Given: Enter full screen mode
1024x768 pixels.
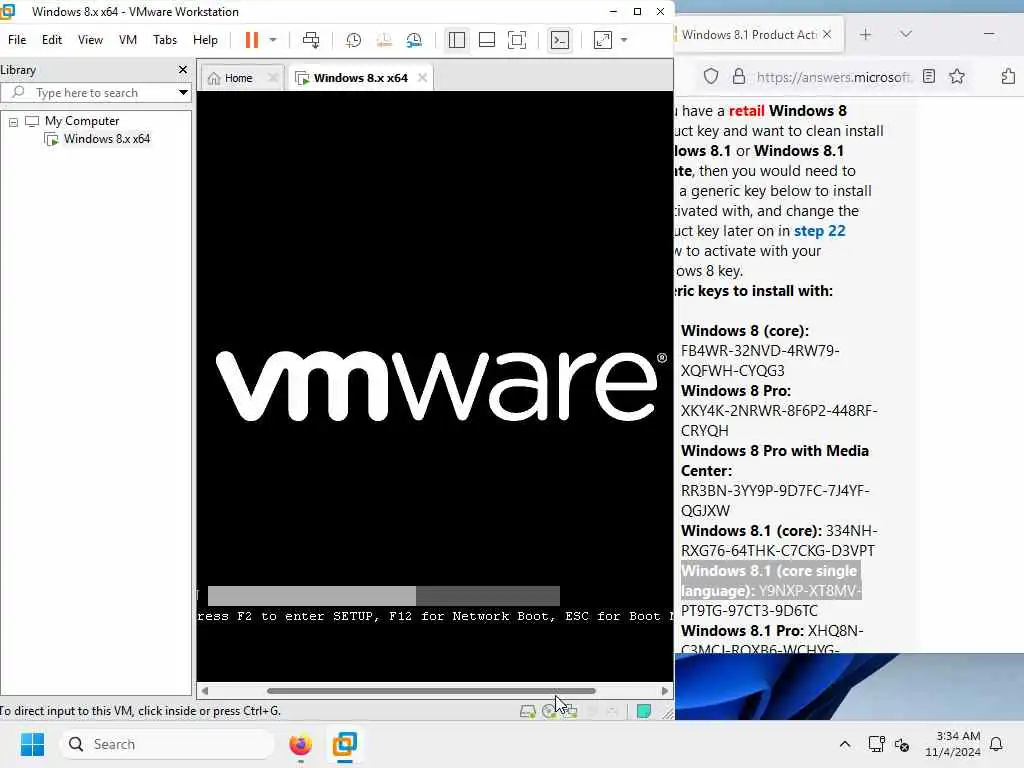Looking at the screenshot, I should pos(517,40).
